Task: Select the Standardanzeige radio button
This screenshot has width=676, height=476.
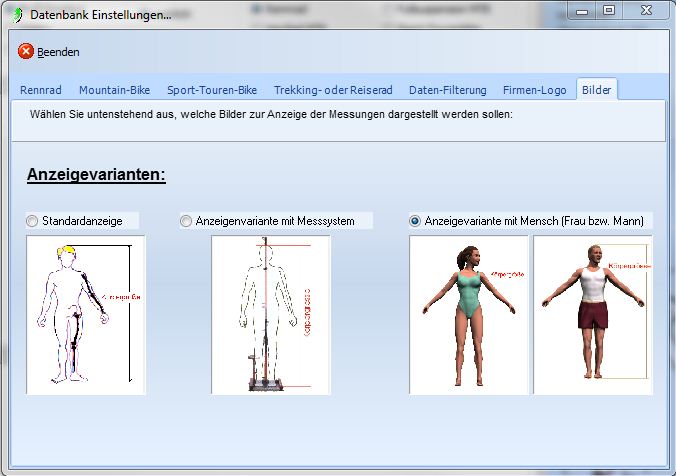Action: pos(33,220)
